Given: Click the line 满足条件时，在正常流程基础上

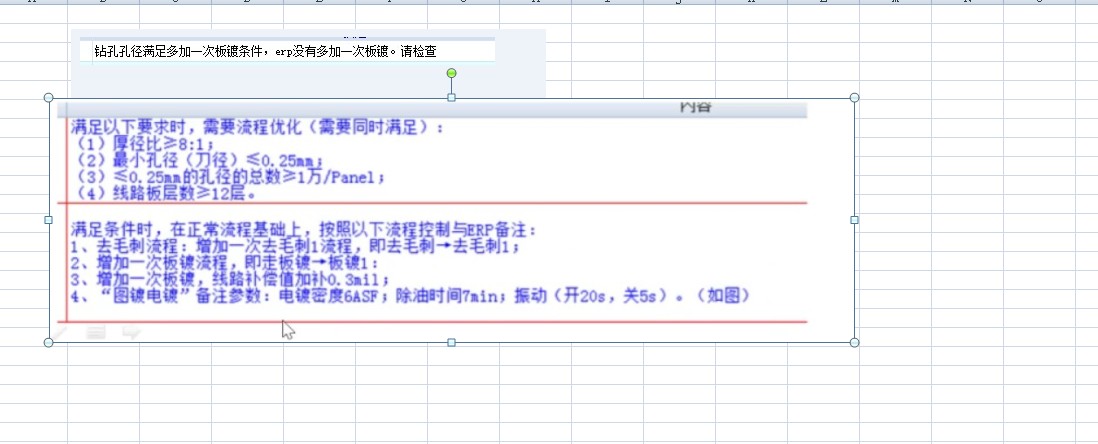Looking at the screenshot, I should pyautogui.click(x=304, y=230).
